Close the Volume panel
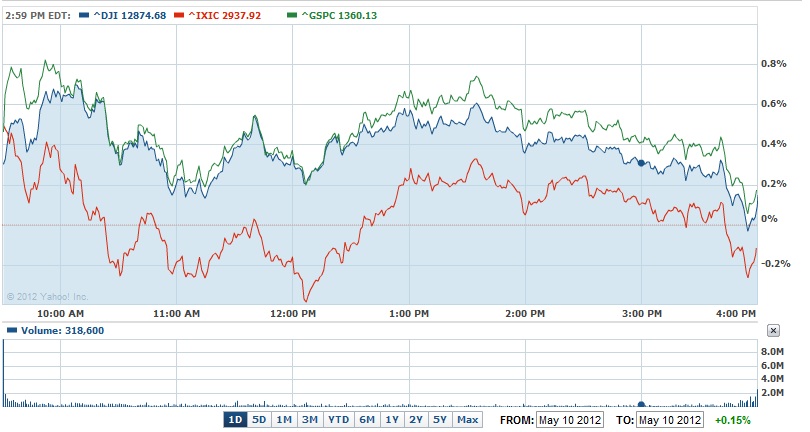The image size is (810, 432). [x=773, y=330]
